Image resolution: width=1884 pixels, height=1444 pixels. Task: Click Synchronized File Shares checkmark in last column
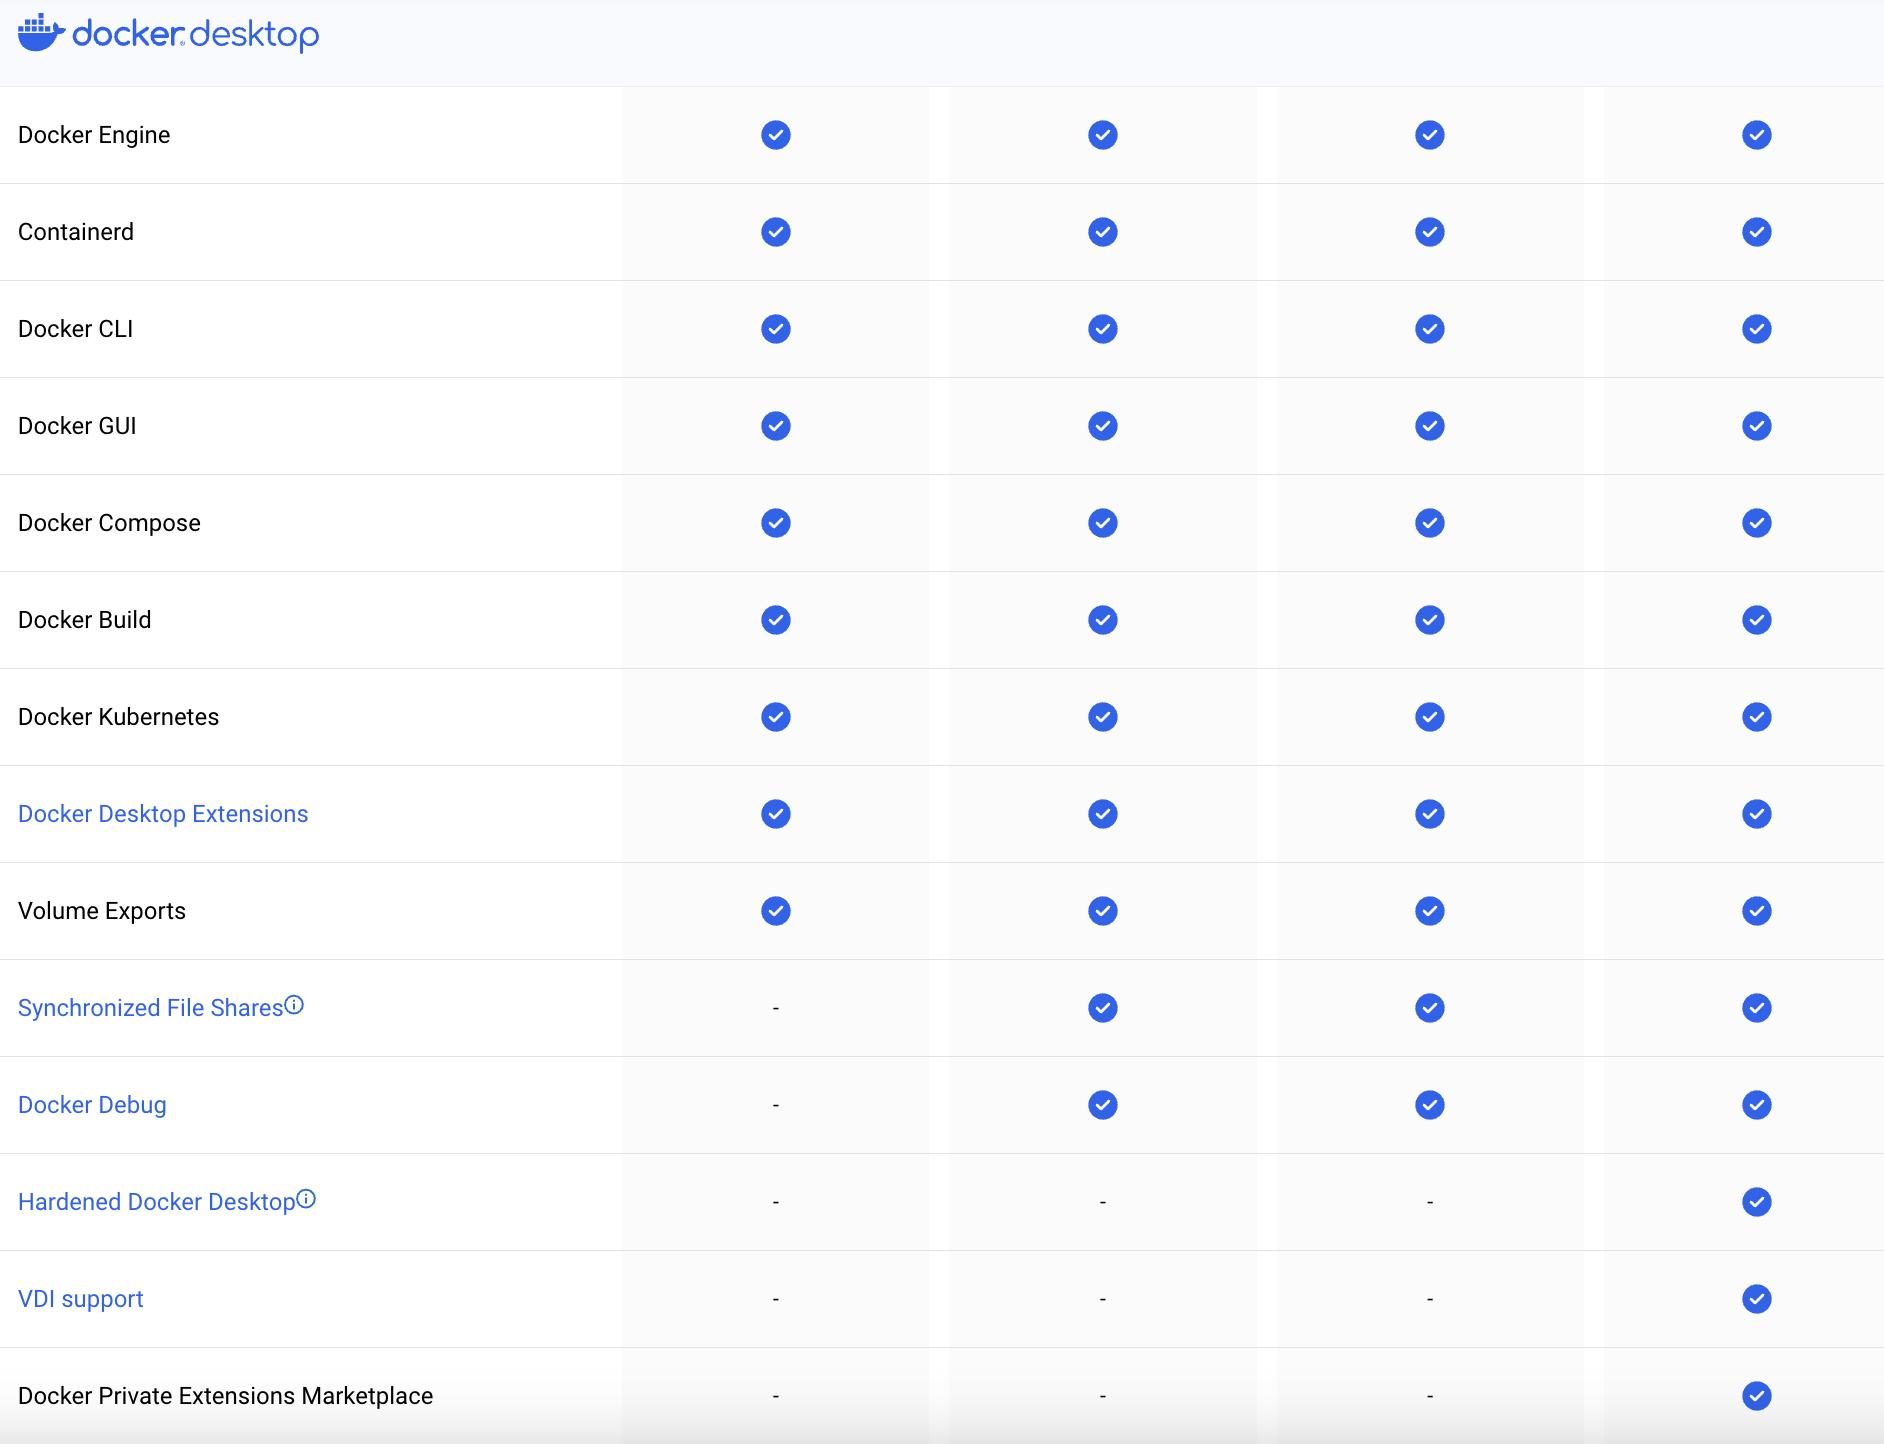[1757, 1008]
